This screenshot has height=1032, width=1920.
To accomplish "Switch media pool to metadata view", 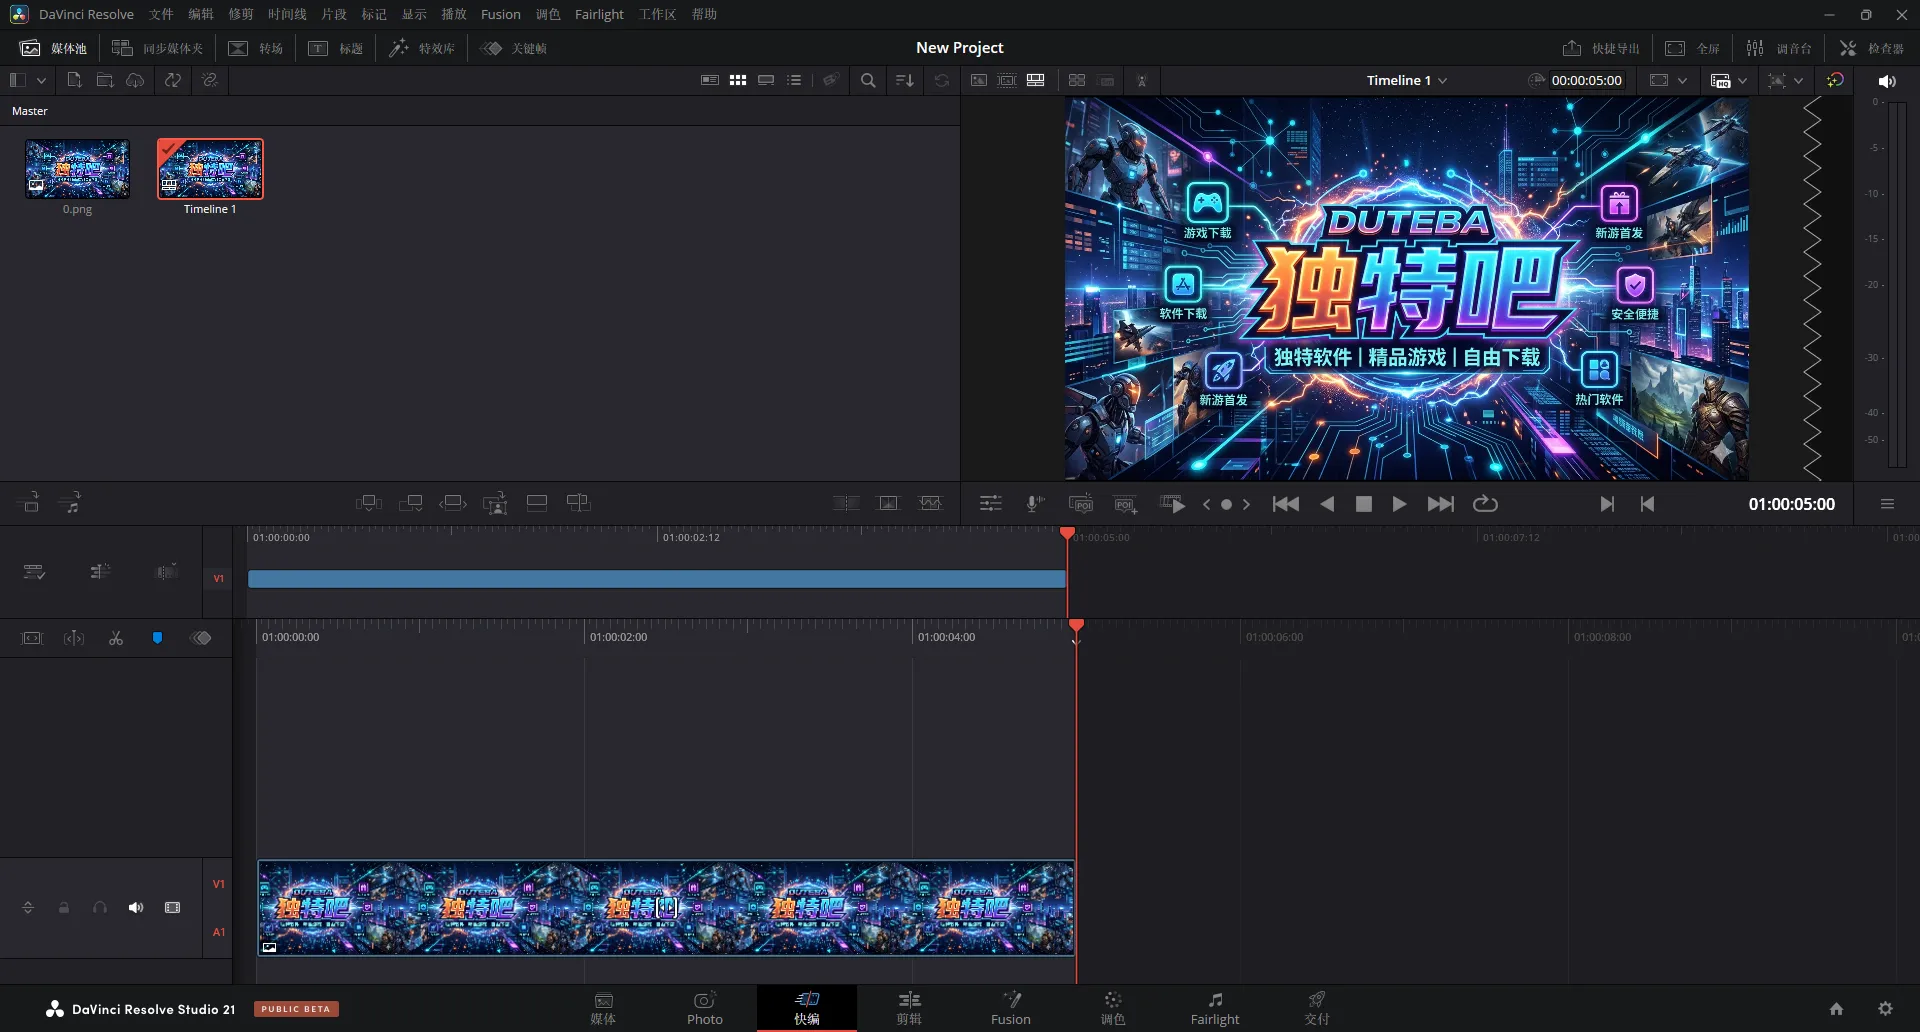I will 710,80.
